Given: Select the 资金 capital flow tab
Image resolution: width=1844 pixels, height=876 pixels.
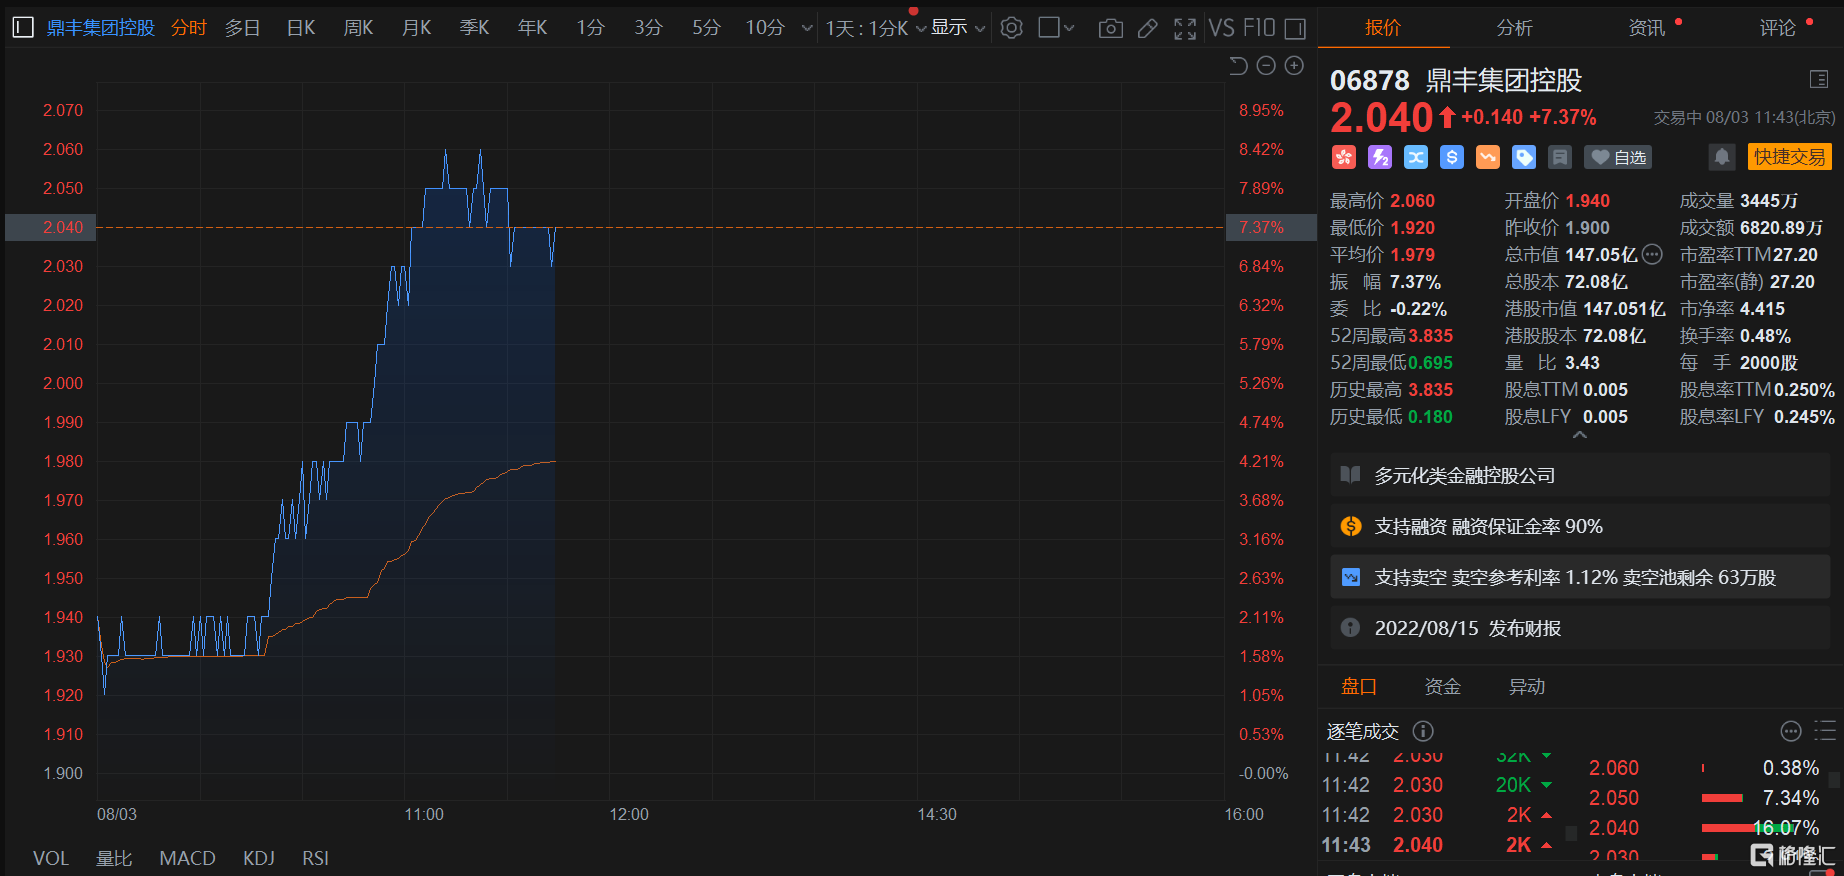Looking at the screenshot, I should click(1442, 686).
